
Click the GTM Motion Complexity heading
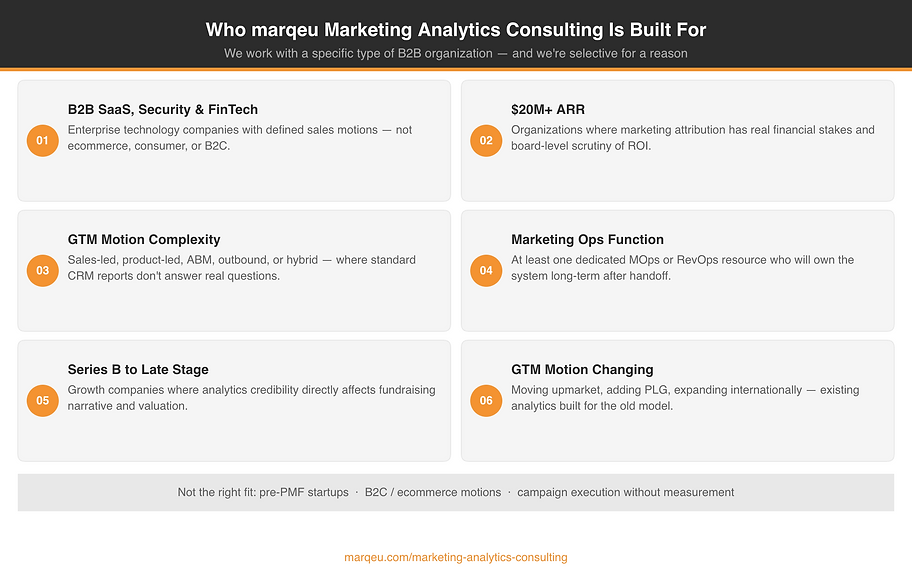tap(144, 240)
